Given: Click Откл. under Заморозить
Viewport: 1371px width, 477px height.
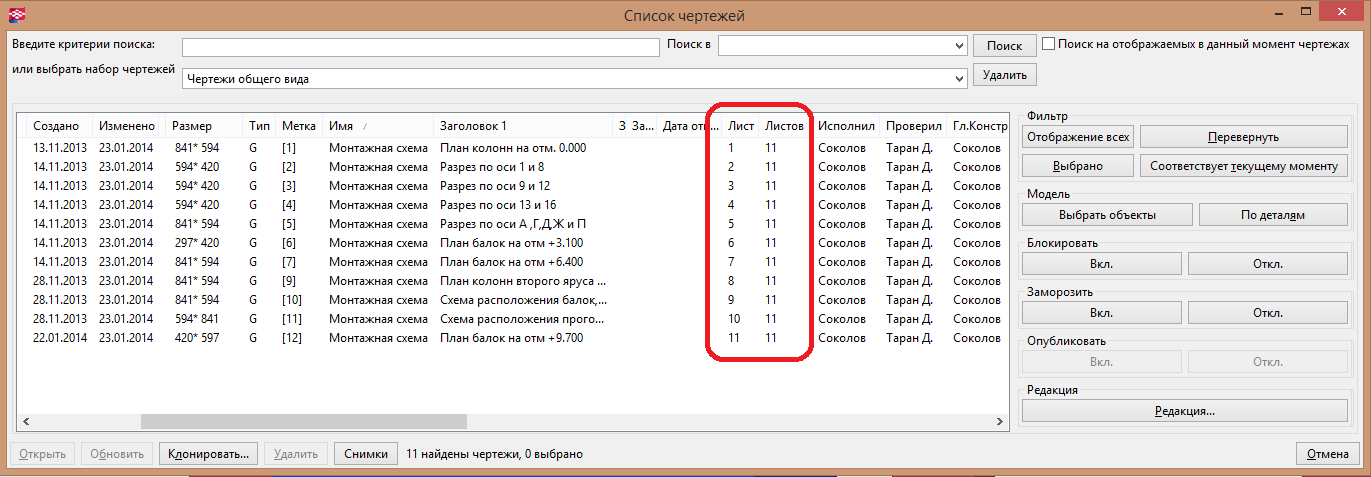Looking at the screenshot, I should (x=1267, y=312).
